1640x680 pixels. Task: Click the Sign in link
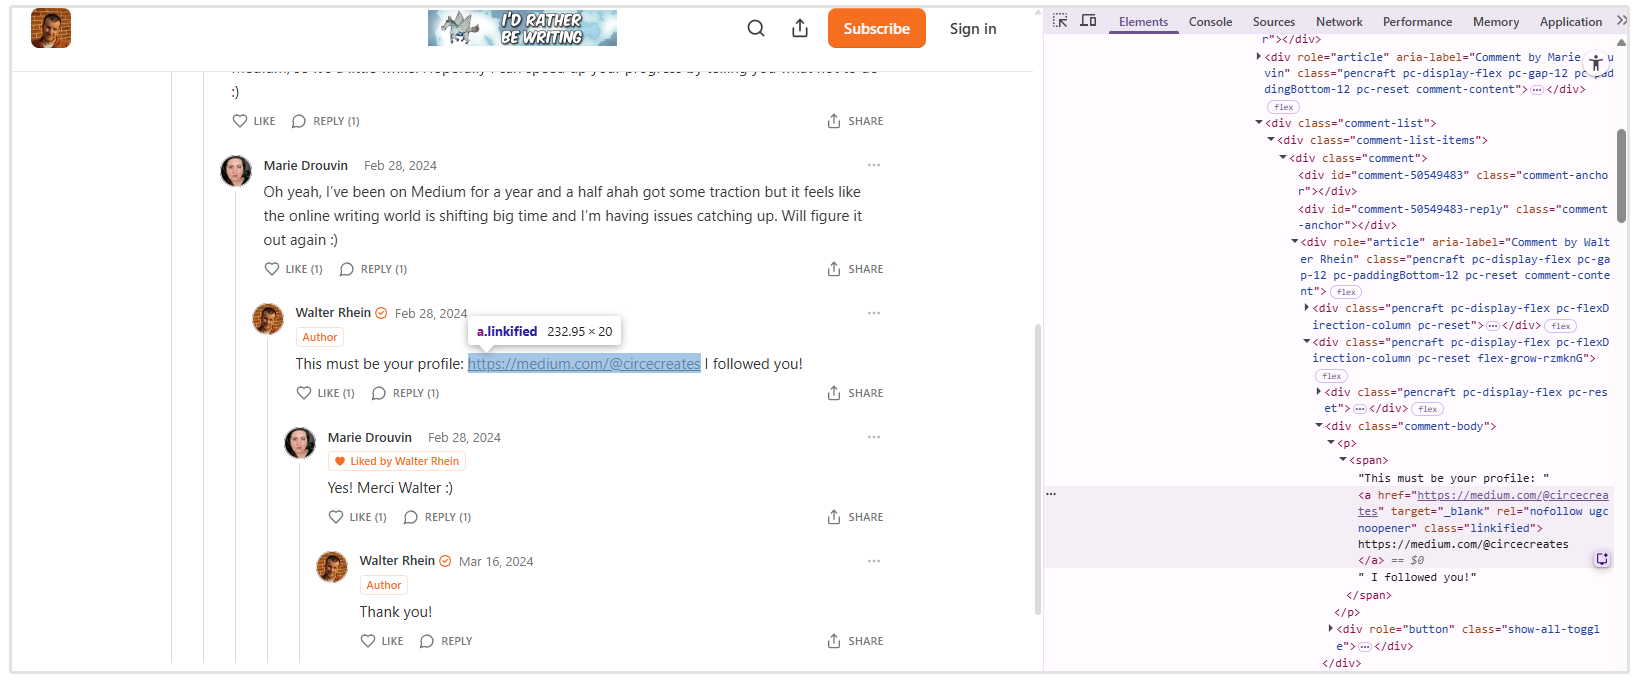pos(973,28)
